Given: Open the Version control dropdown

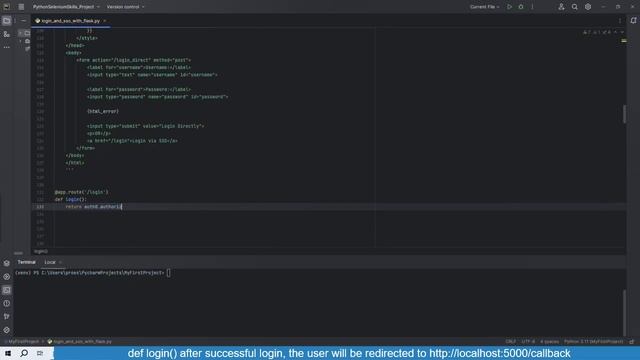Looking at the screenshot, I should point(125,7).
